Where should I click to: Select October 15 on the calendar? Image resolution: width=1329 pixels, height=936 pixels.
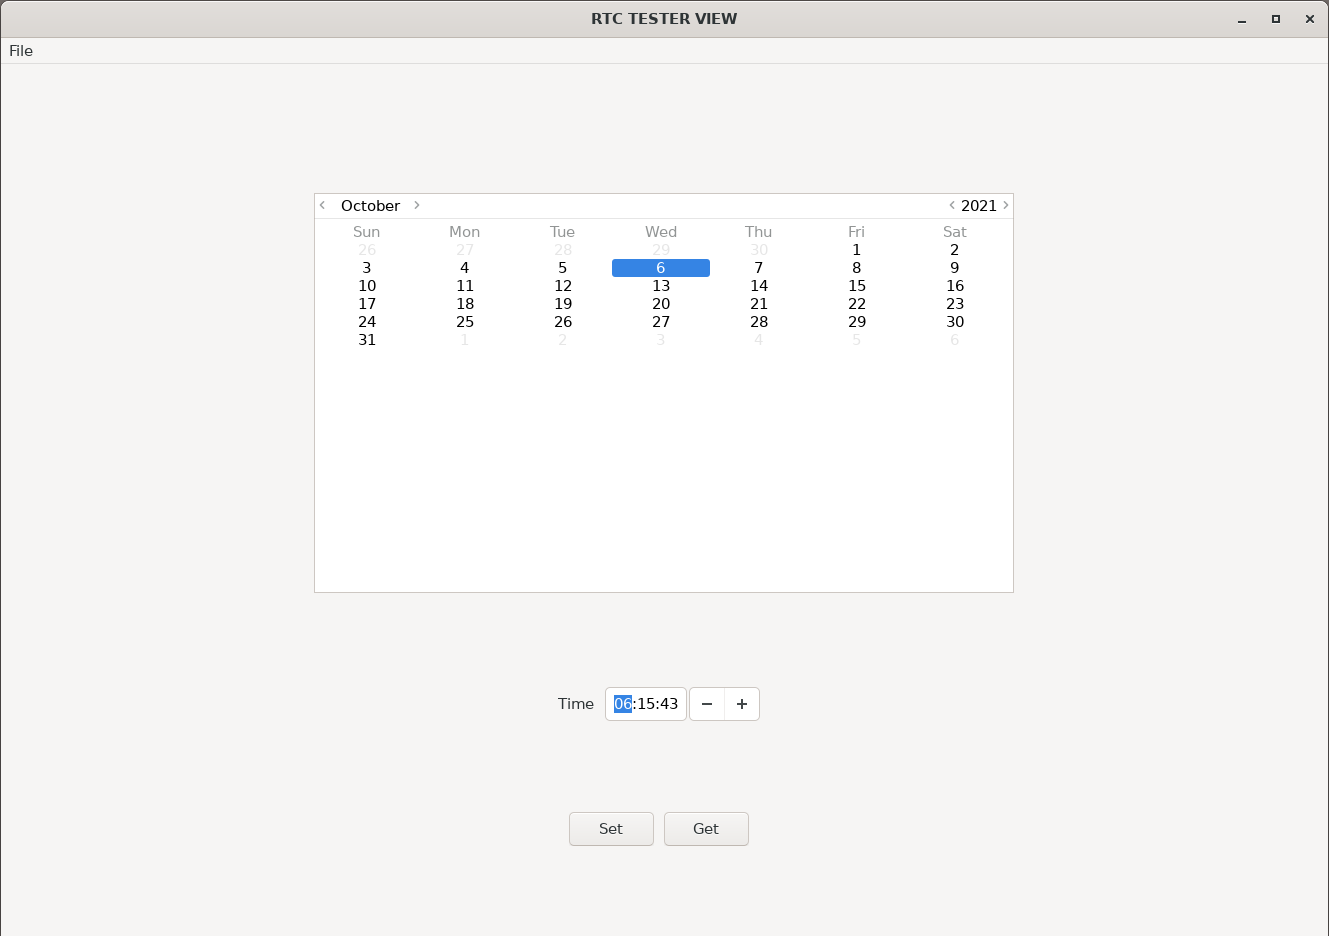pos(857,286)
